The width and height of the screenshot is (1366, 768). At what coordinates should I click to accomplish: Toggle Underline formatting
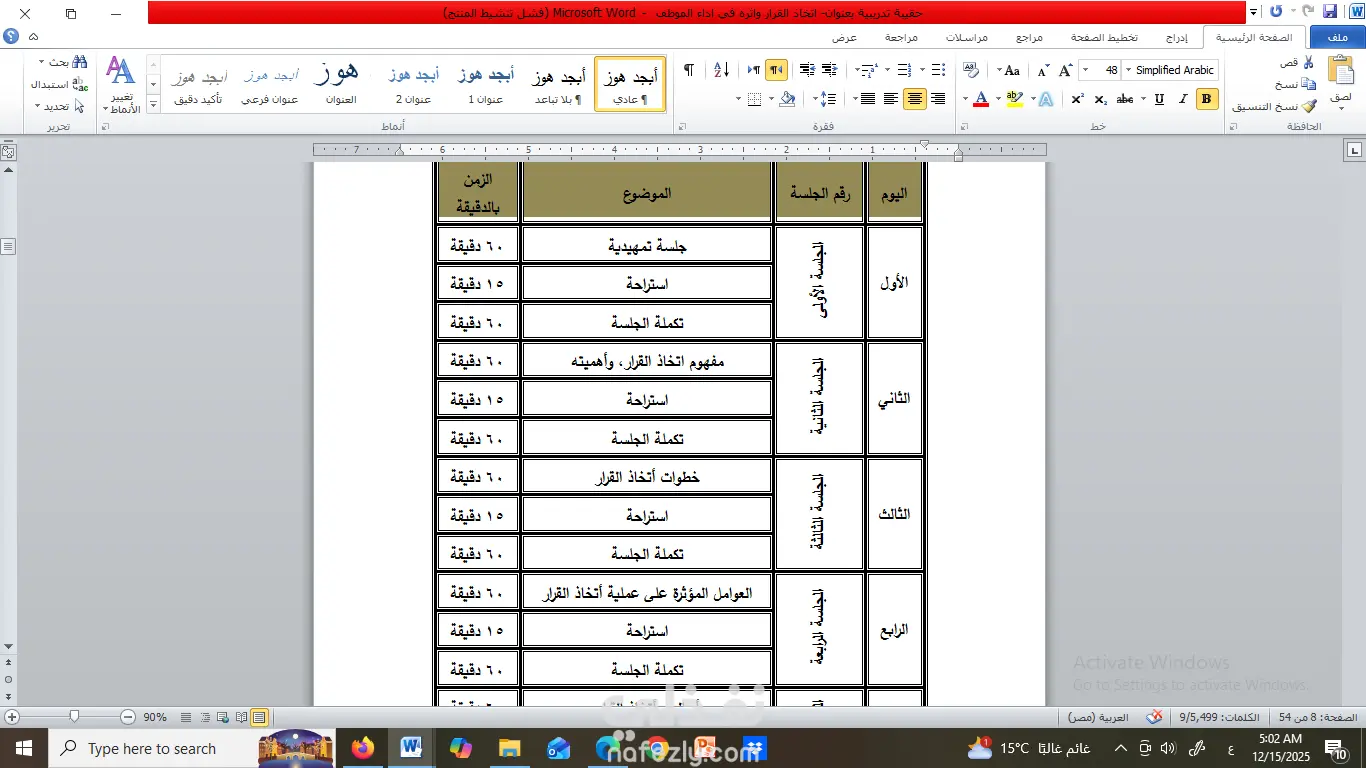[x=1159, y=99]
